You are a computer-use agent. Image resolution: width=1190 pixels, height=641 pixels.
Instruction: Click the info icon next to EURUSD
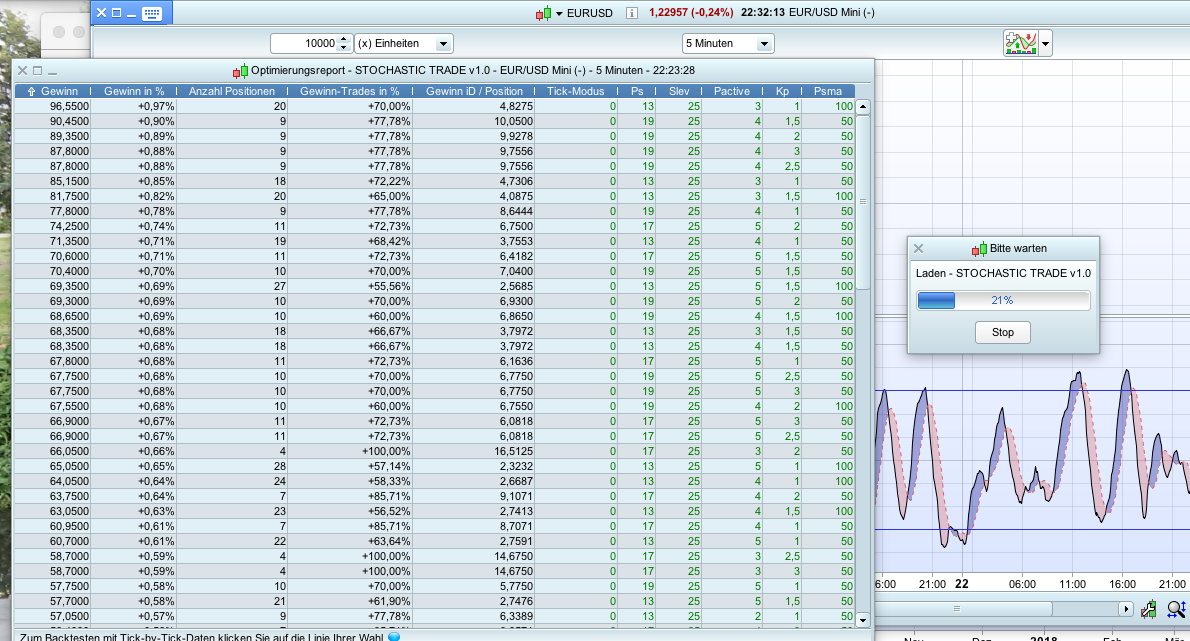click(x=631, y=13)
